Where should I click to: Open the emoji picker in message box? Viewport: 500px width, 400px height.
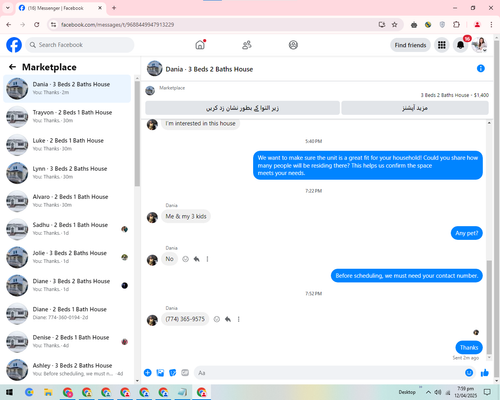click(469, 373)
